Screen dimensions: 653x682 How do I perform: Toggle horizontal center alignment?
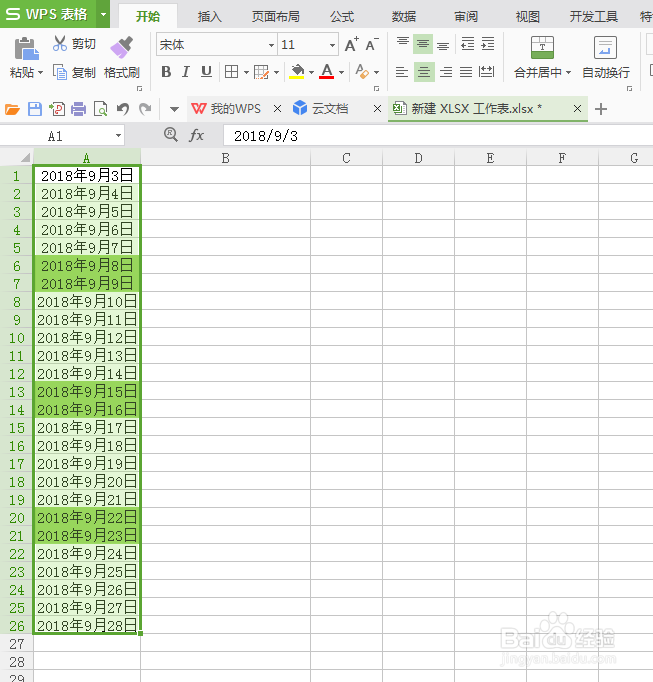[x=424, y=72]
